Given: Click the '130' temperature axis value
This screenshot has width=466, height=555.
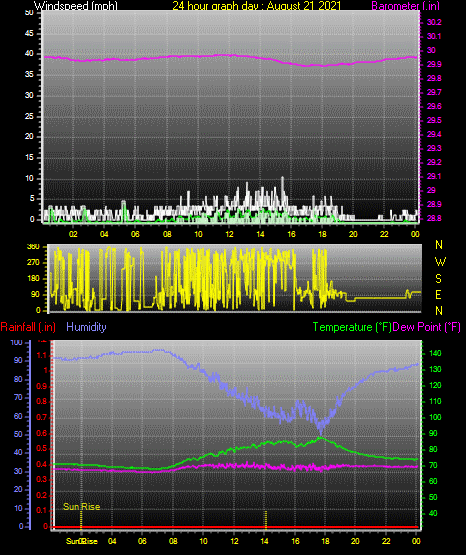Looking at the screenshot, I should point(435,369).
